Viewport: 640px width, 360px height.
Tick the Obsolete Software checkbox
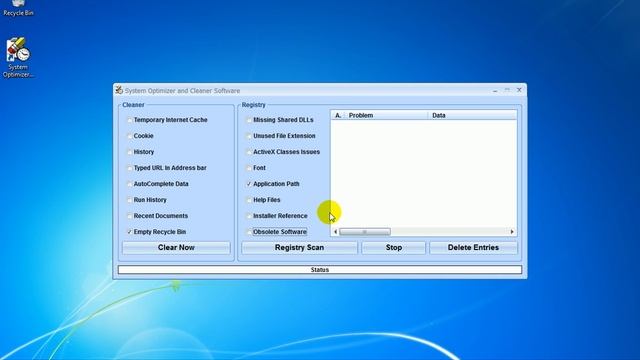(x=249, y=232)
